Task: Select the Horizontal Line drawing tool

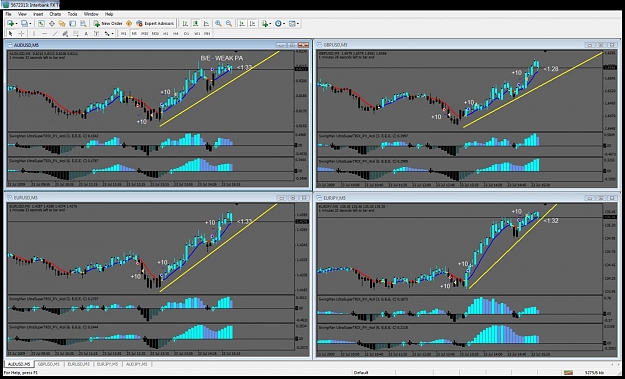Action: tap(45, 34)
